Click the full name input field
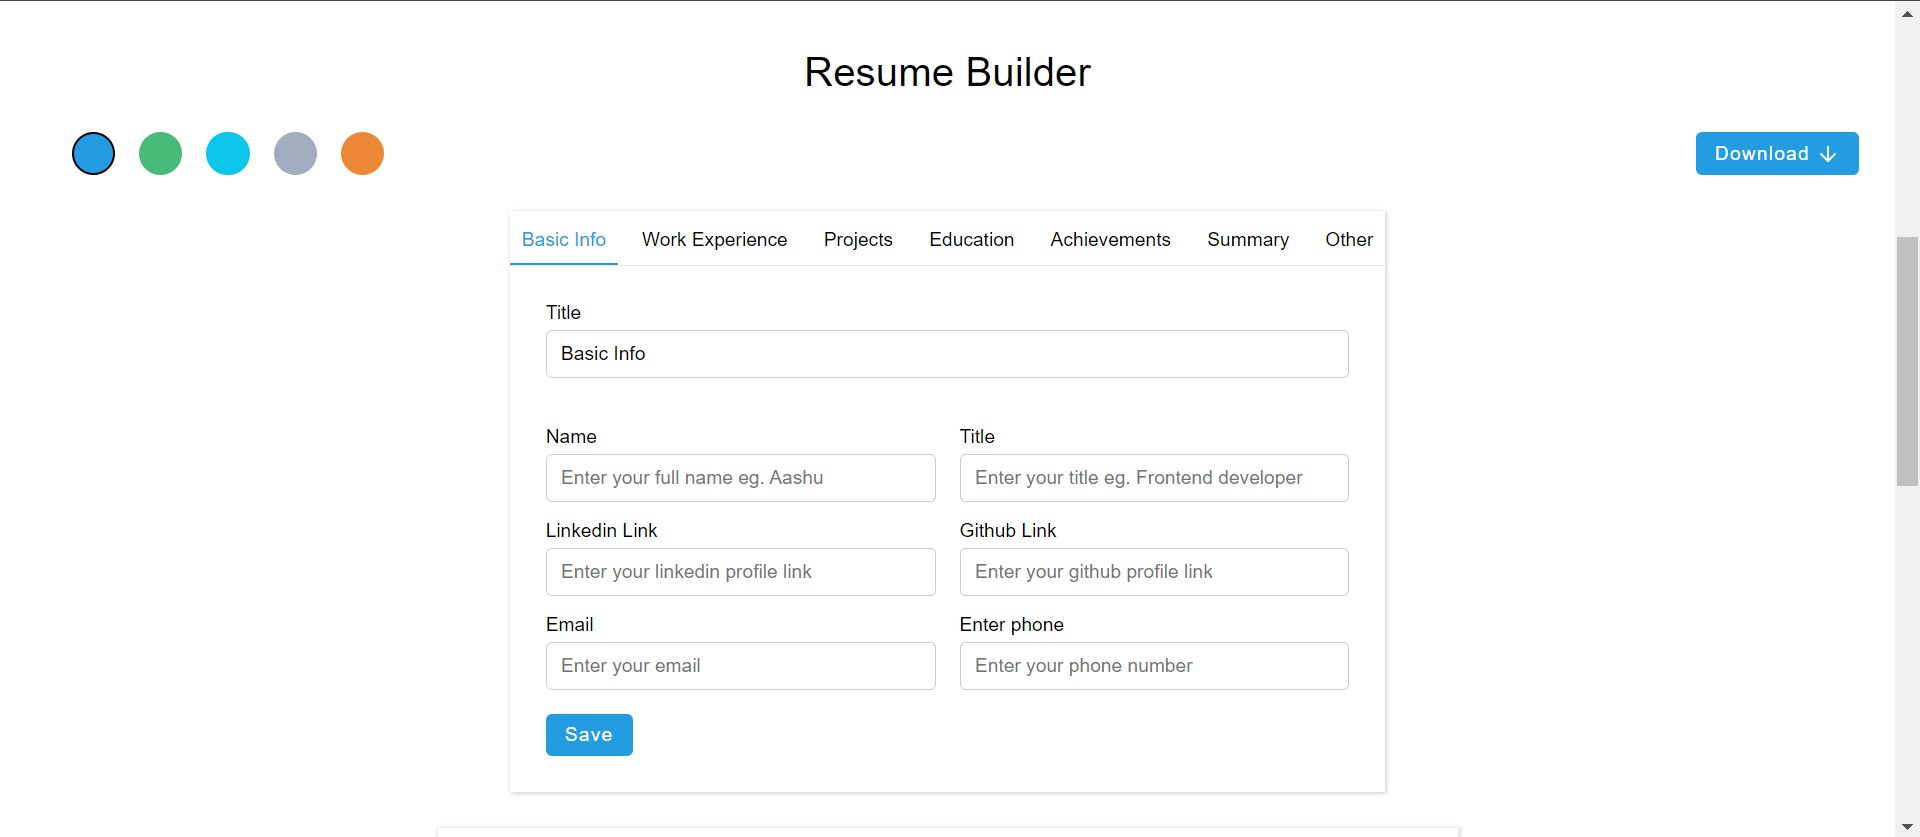Image resolution: width=1920 pixels, height=837 pixels. (740, 478)
